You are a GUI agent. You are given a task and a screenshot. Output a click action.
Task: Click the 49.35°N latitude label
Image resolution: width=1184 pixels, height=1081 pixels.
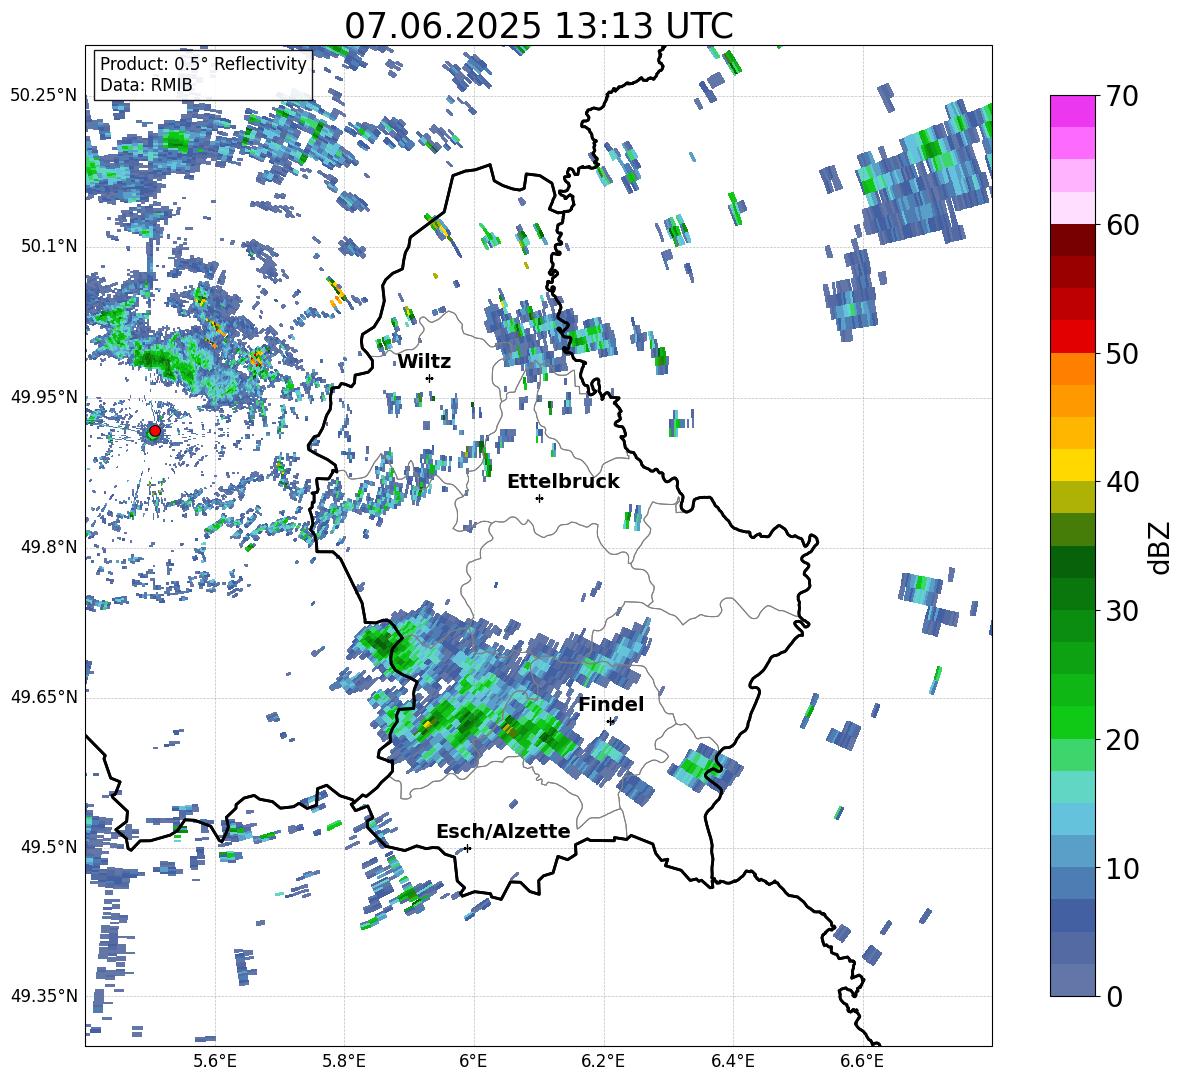pyautogui.click(x=44, y=996)
